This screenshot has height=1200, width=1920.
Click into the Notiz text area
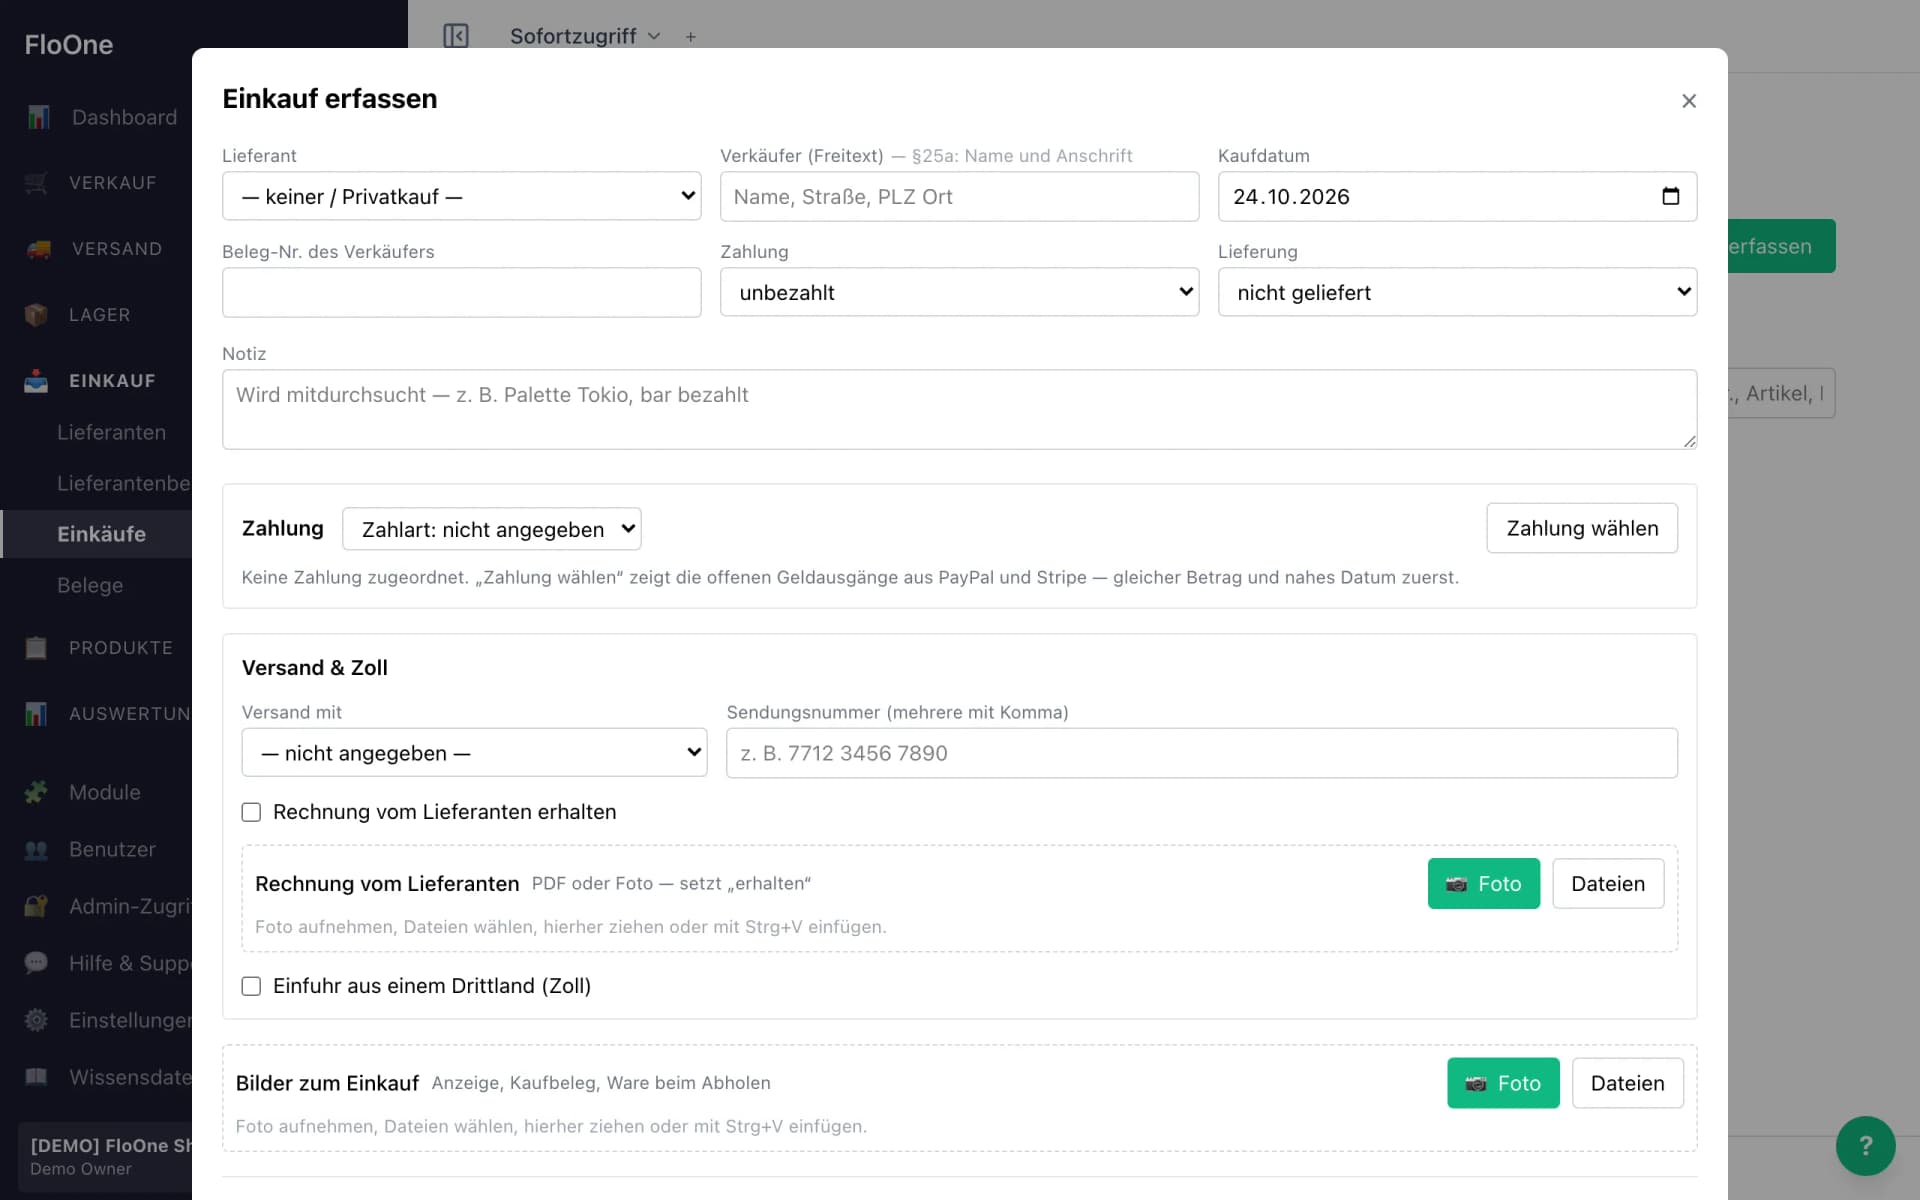coord(959,410)
